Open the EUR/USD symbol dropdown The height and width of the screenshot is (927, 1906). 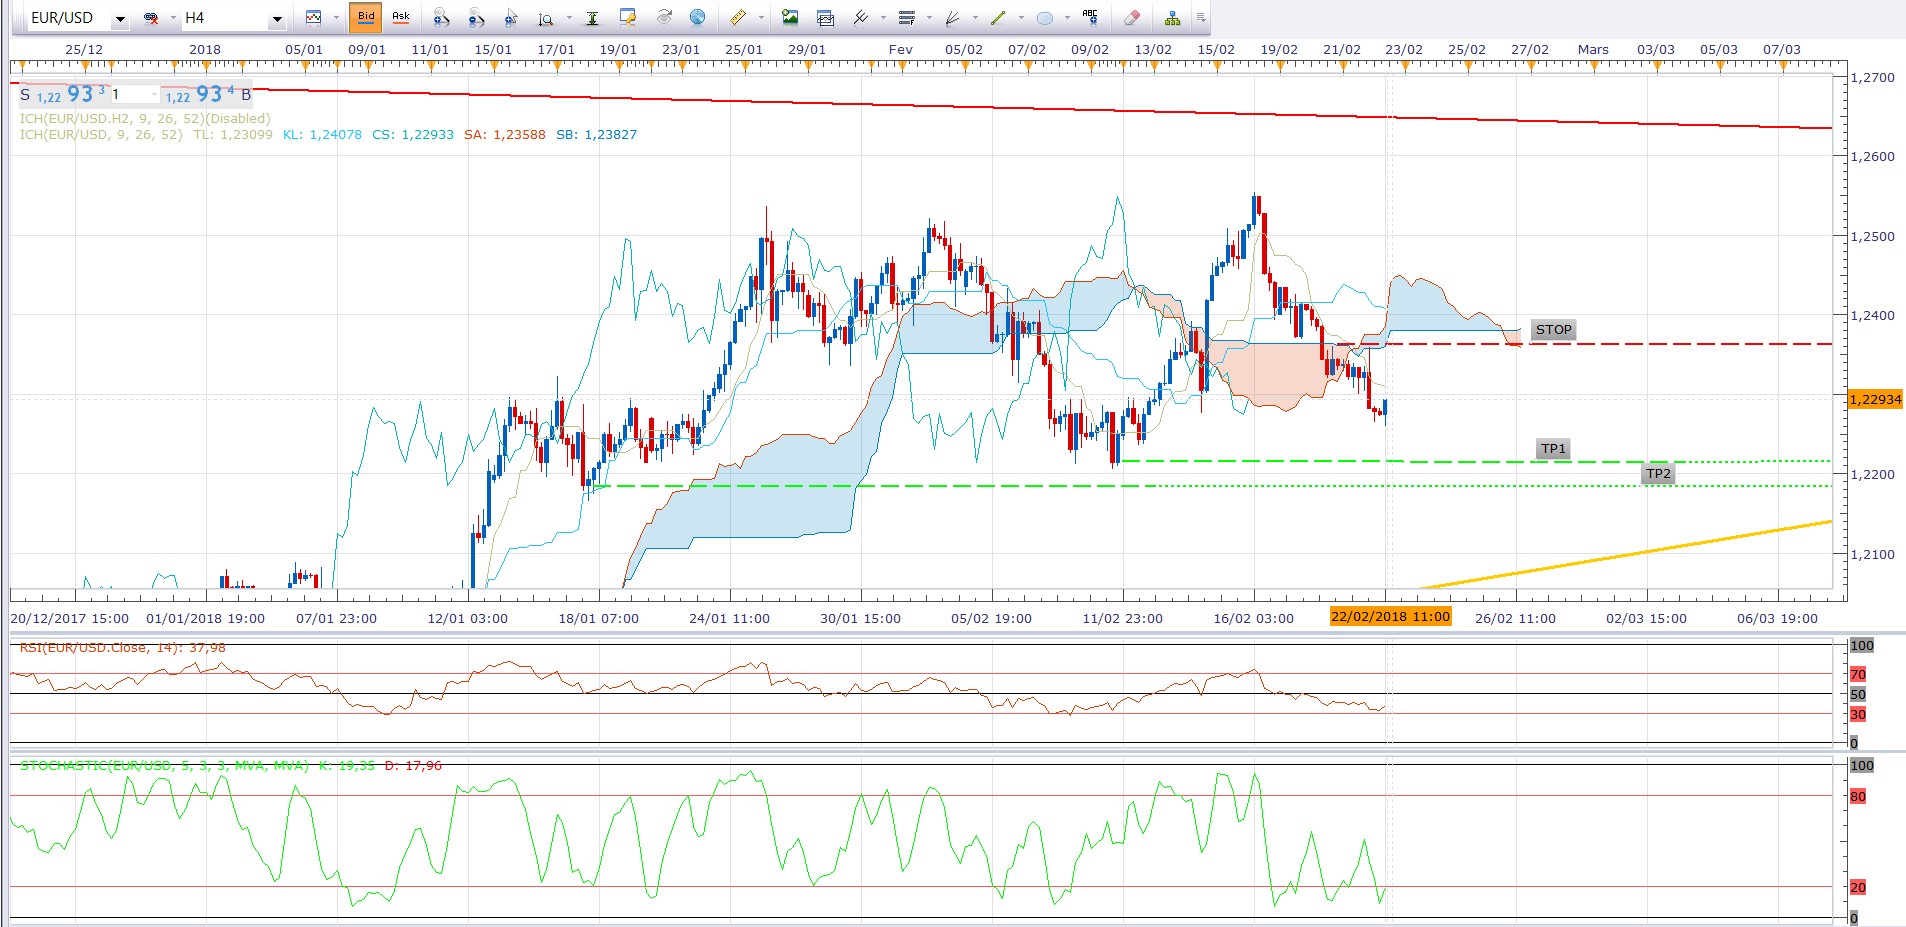coord(120,19)
